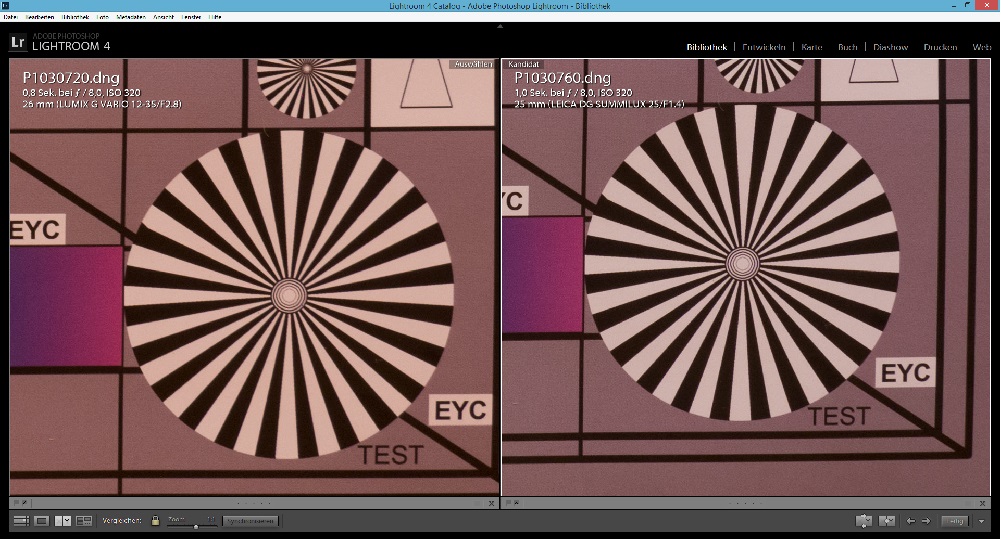Adjust the Zoom slider handle
This screenshot has width=1001, height=539.
point(196,524)
